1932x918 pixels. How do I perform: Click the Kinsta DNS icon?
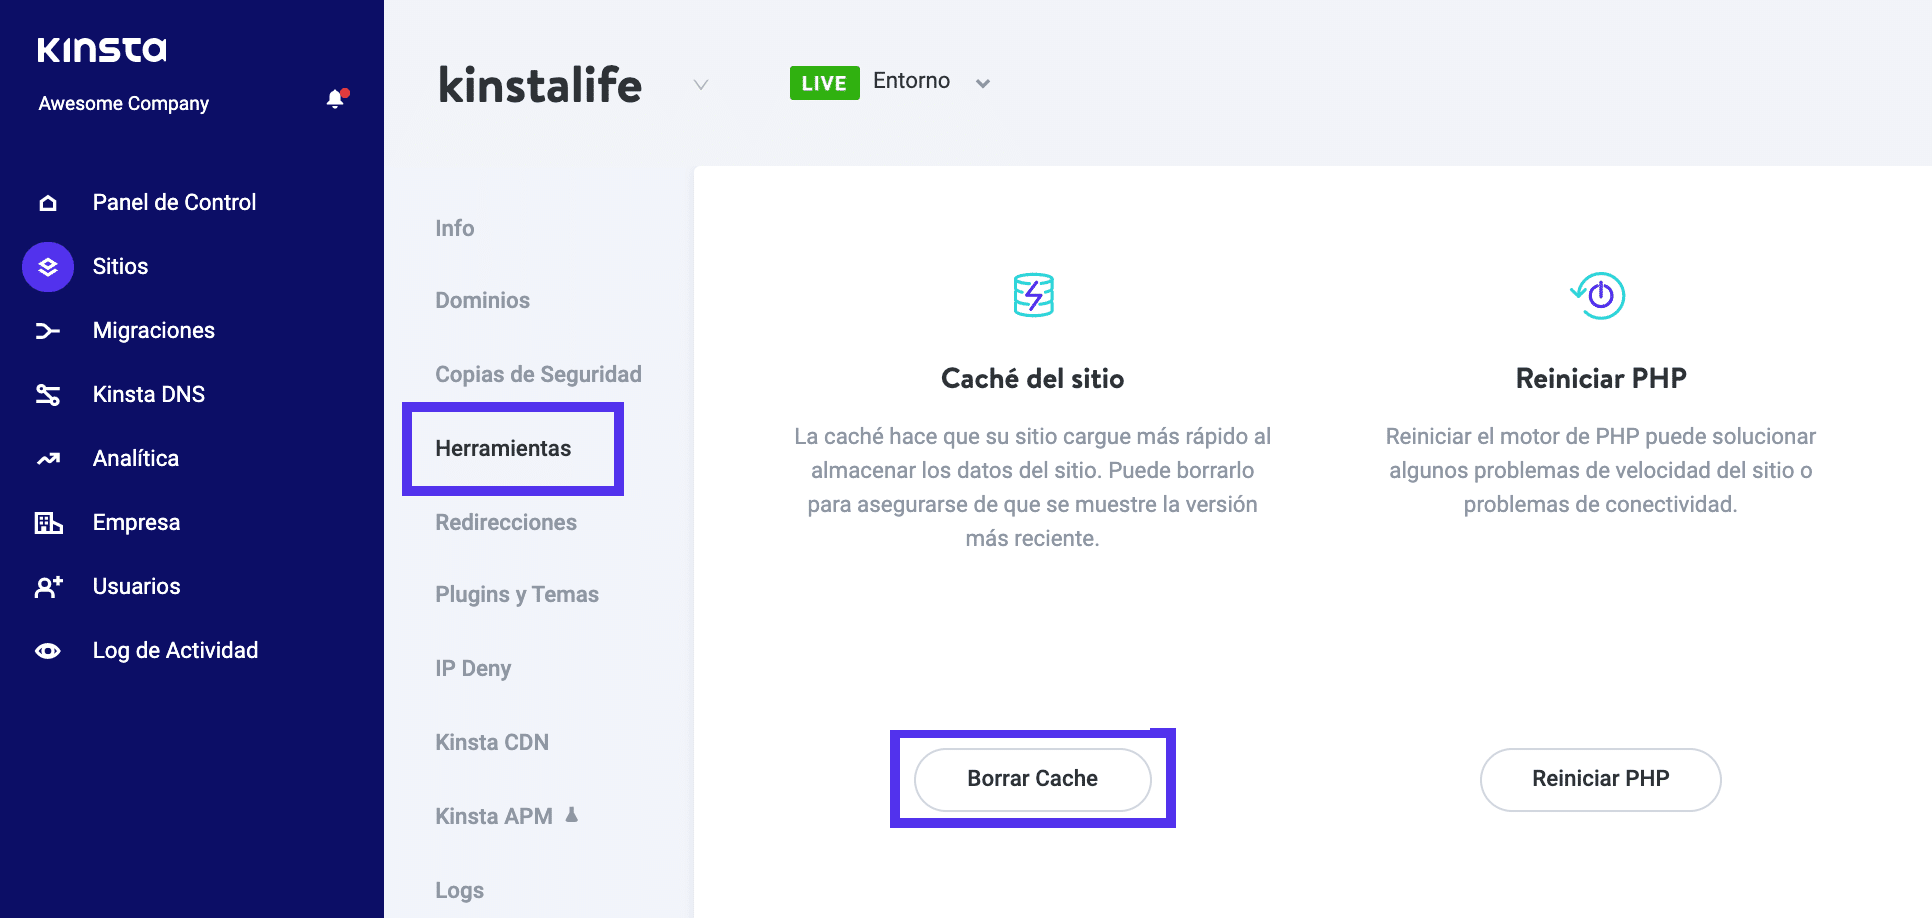48,395
